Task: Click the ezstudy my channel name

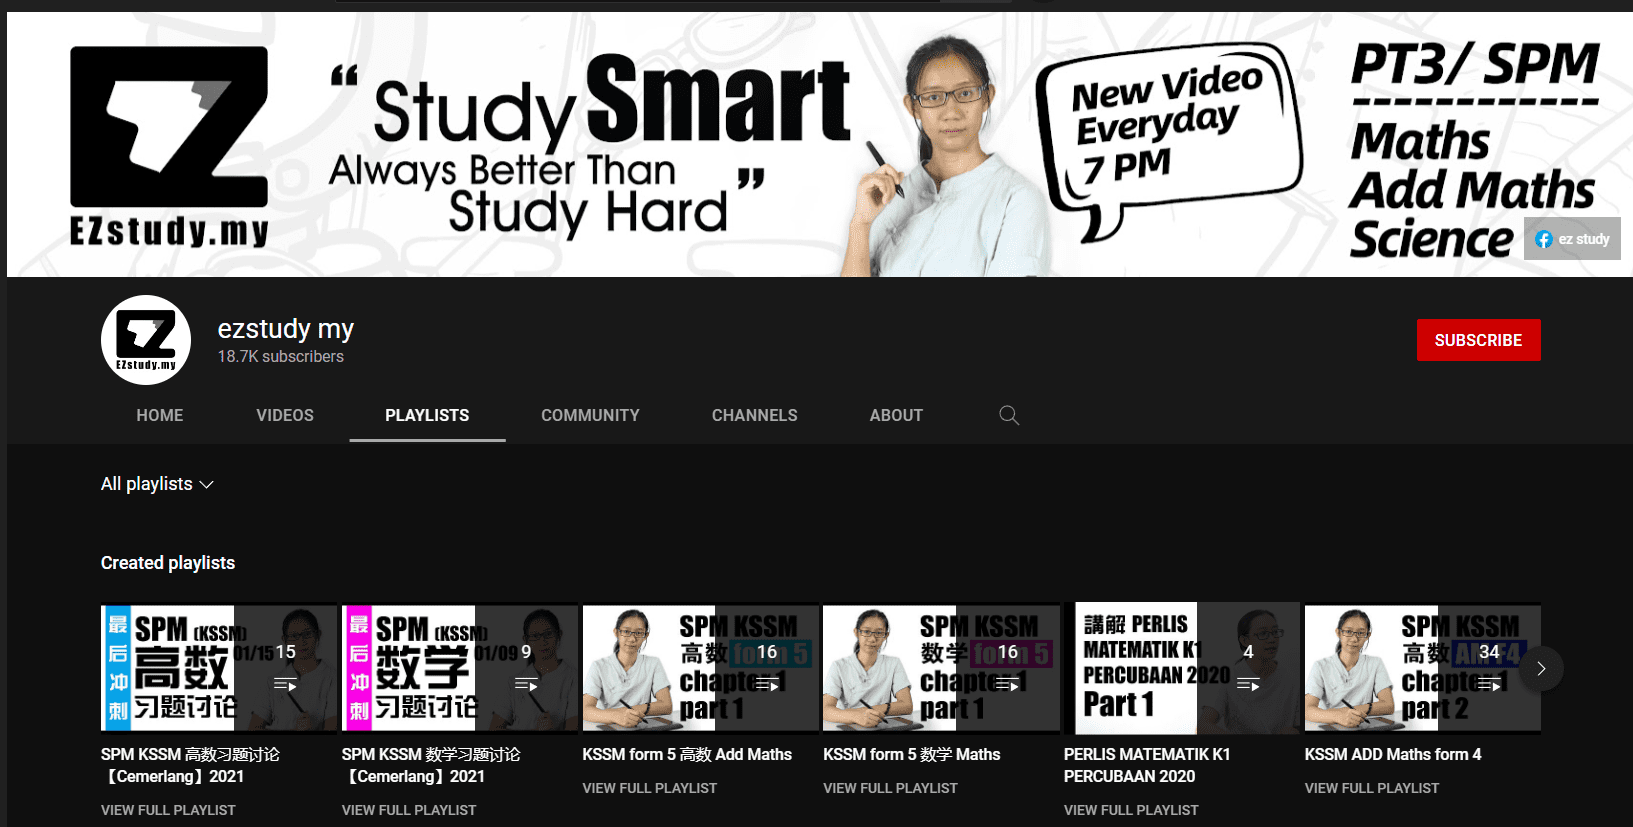Action: coord(286,329)
